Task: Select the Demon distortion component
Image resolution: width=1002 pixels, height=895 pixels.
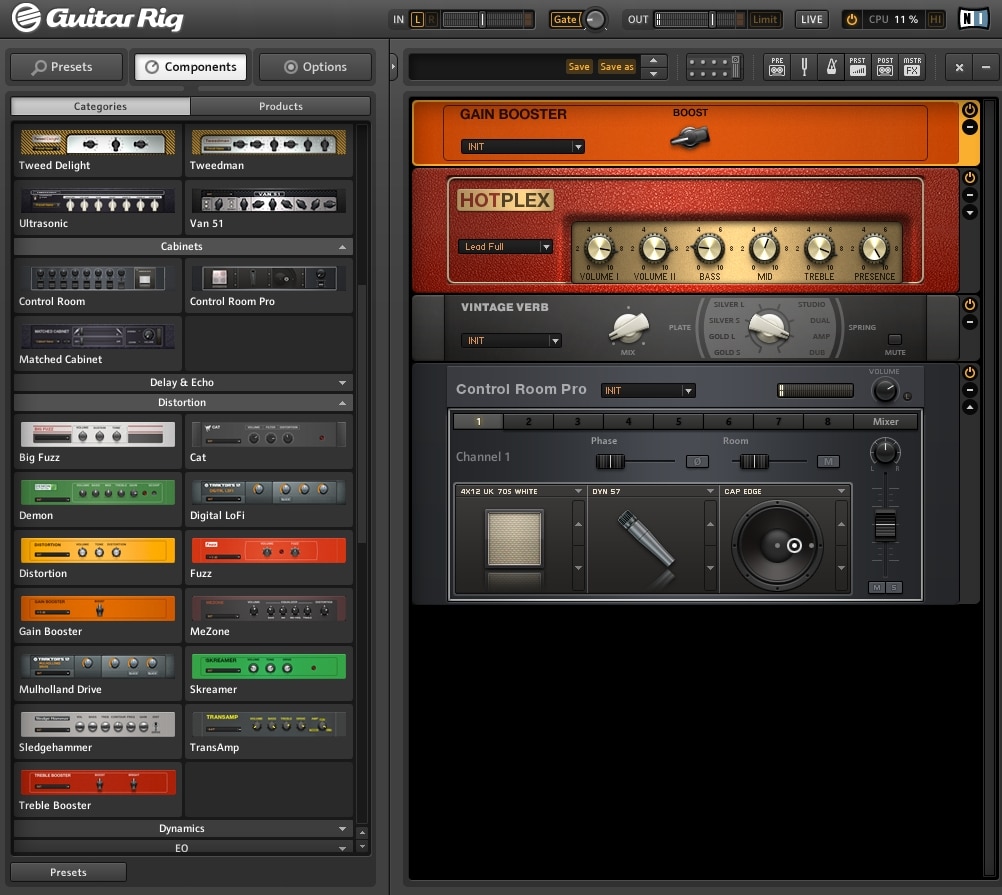Action: click(x=98, y=500)
